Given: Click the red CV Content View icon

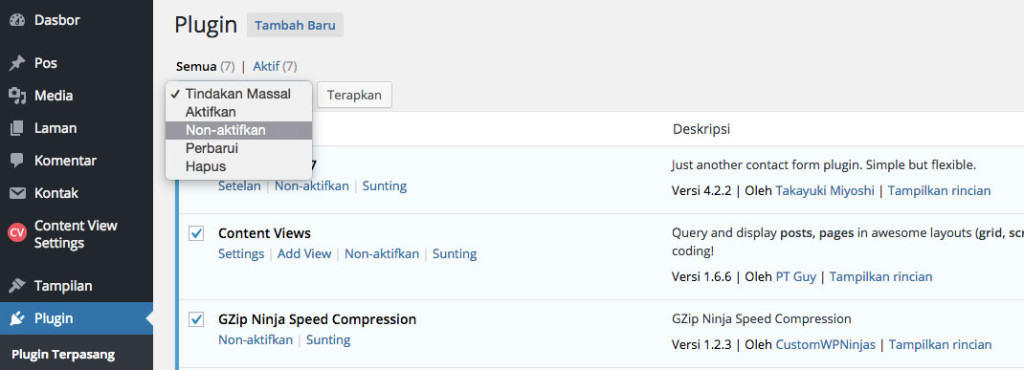Looking at the screenshot, I should click(x=17, y=233).
